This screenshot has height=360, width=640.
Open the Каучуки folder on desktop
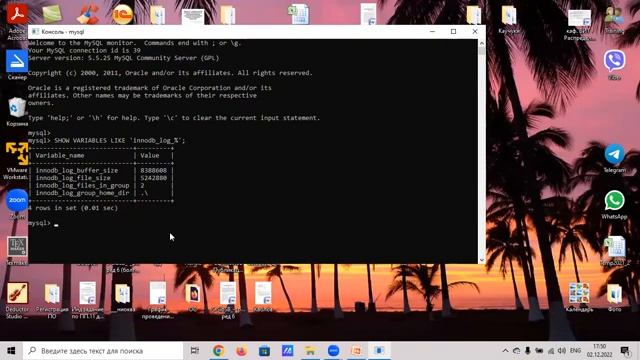pyautogui.click(x=509, y=16)
